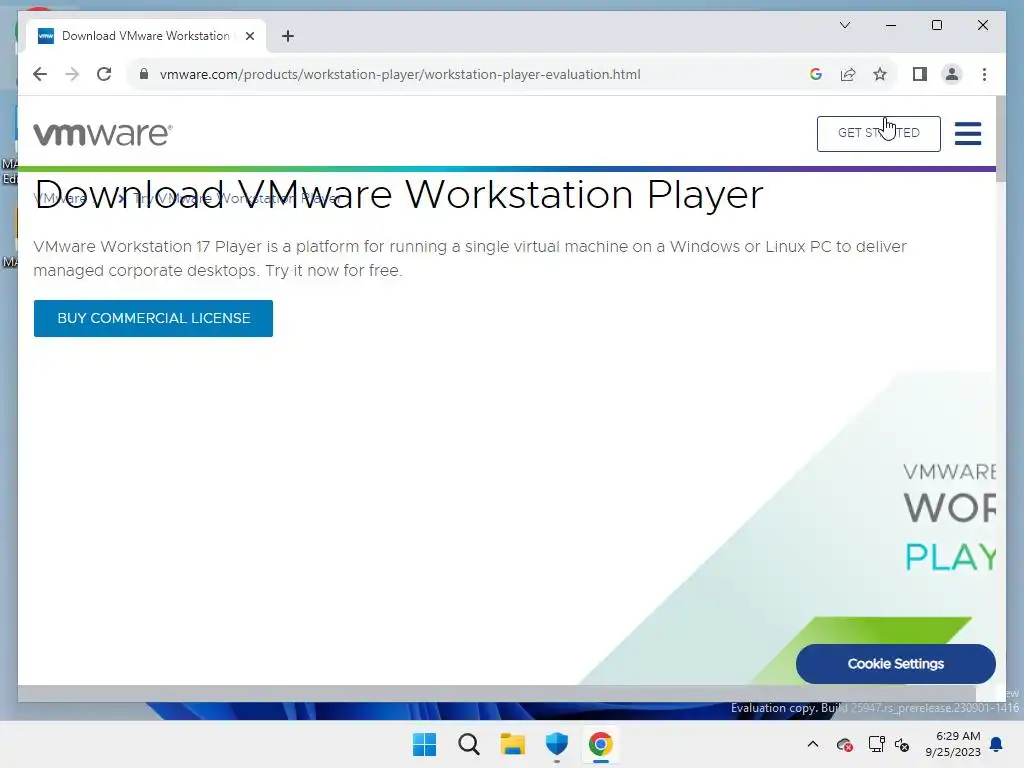
Task: Reload the VMware page
Action: [x=104, y=74]
